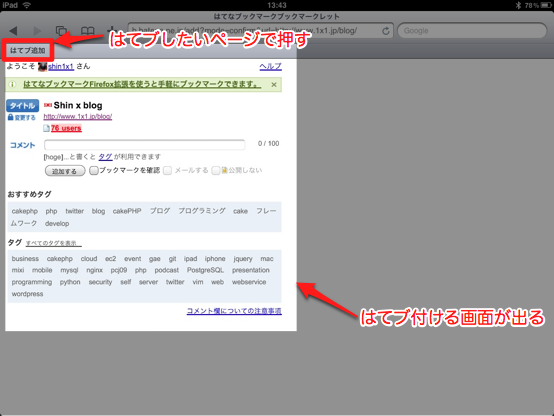Select recommended tag プログラミング
The image size is (554, 416).
tap(202, 211)
